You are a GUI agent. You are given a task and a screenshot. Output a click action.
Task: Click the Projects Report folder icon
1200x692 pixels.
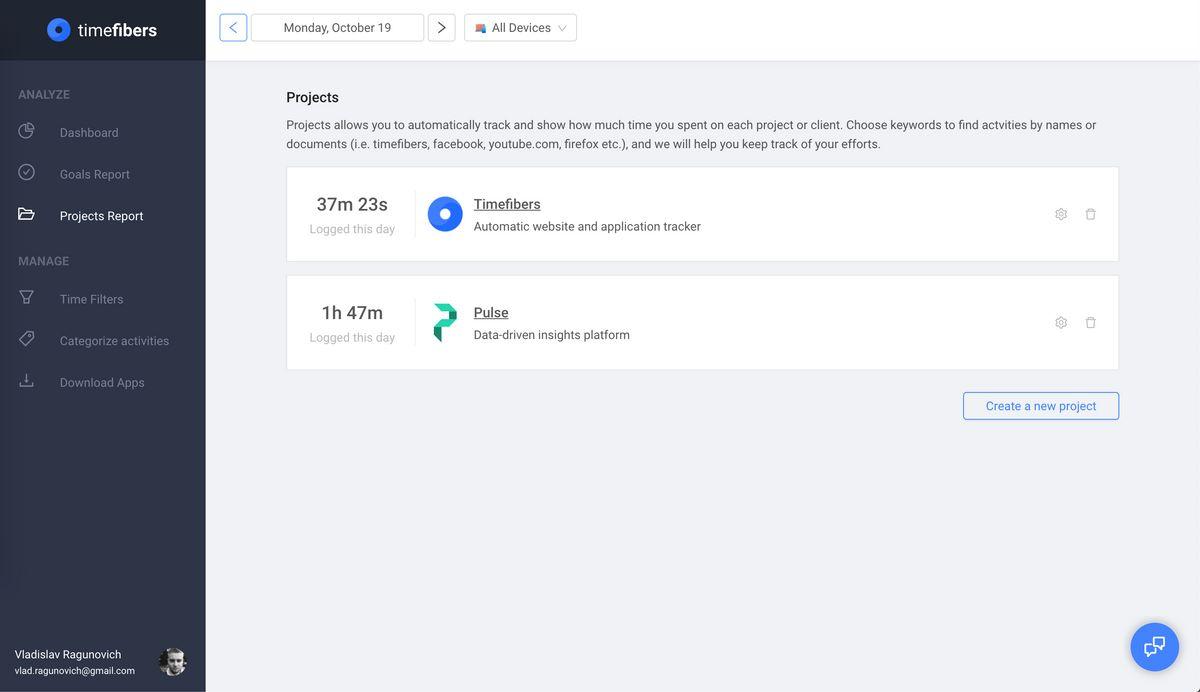(x=26, y=214)
